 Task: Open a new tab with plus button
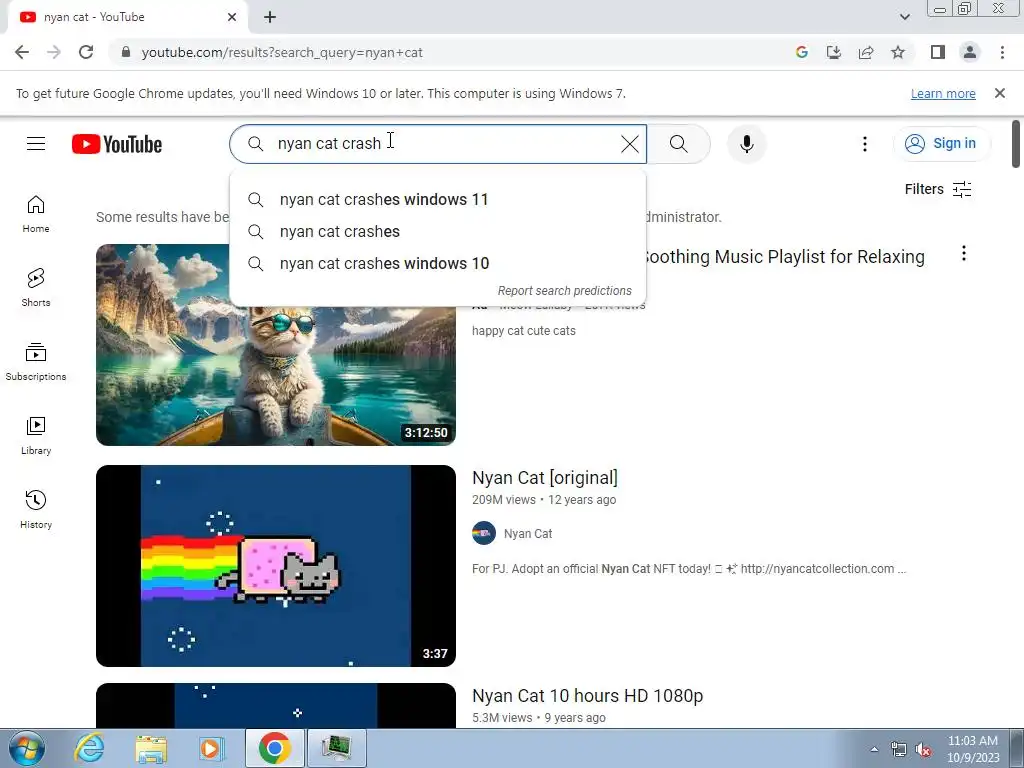click(x=270, y=18)
